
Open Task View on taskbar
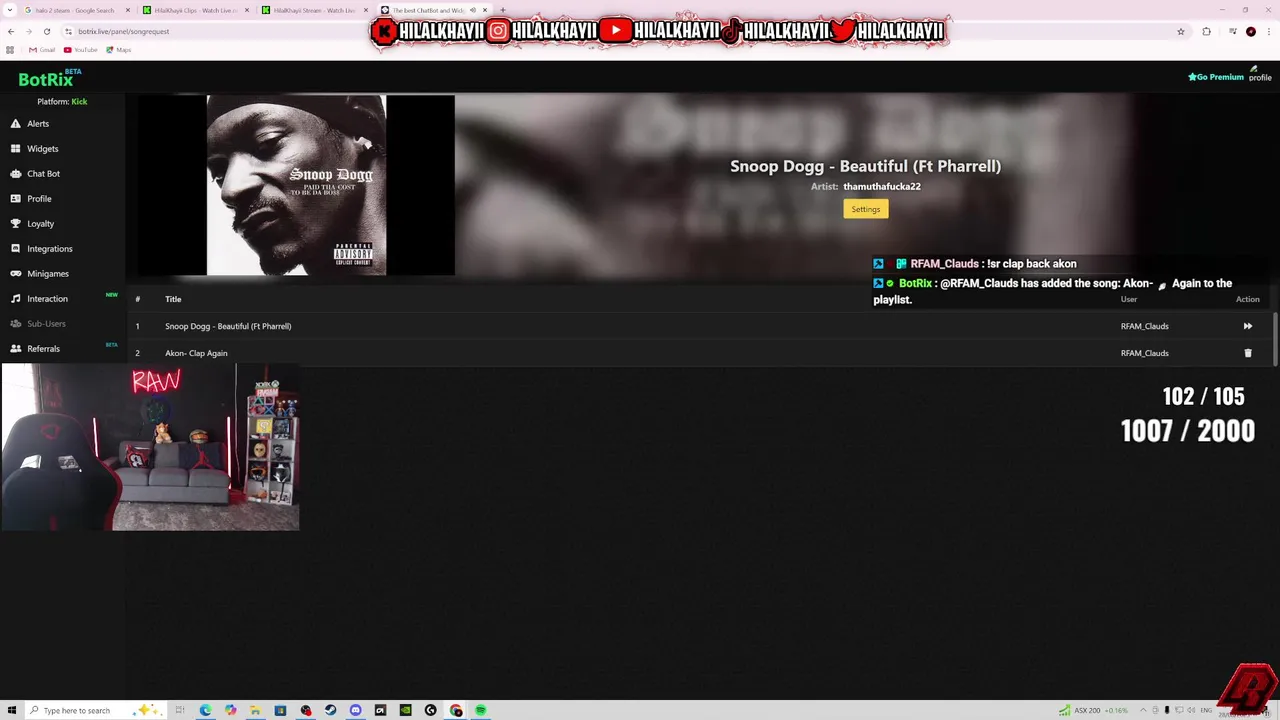pos(180,710)
